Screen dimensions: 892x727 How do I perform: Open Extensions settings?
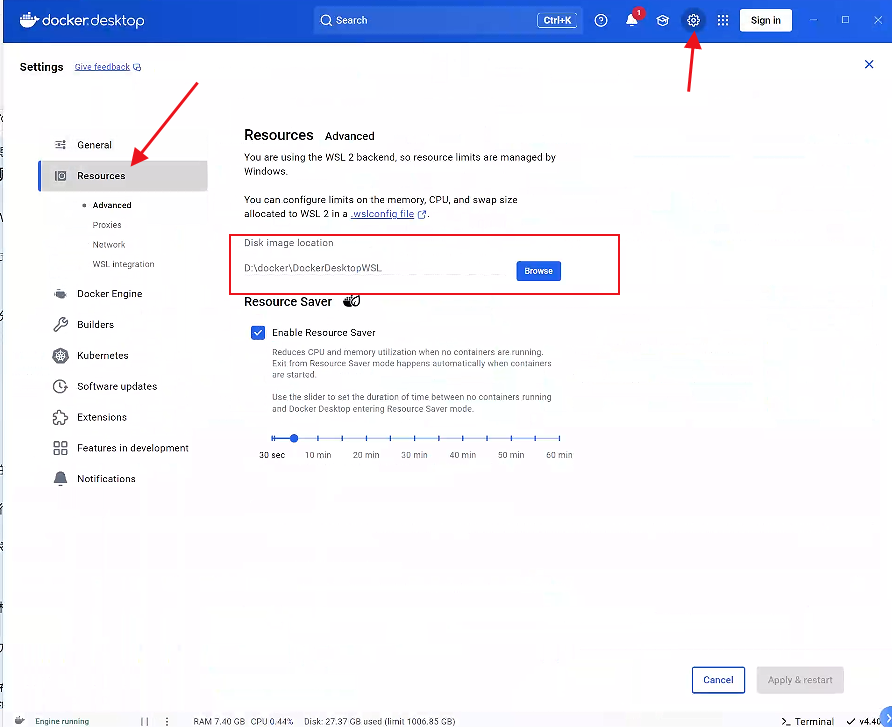point(123,418)
